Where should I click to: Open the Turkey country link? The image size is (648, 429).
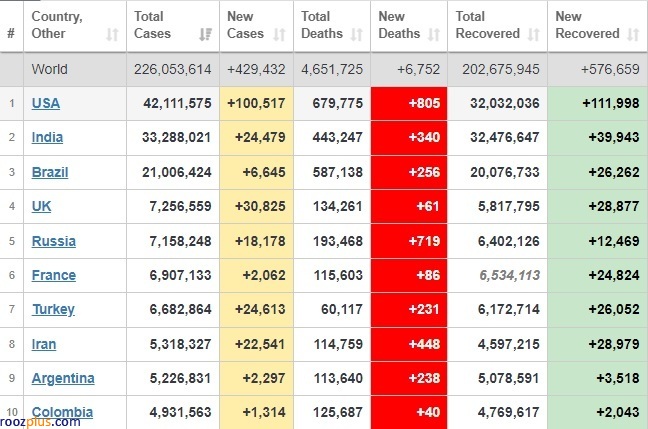54,309
